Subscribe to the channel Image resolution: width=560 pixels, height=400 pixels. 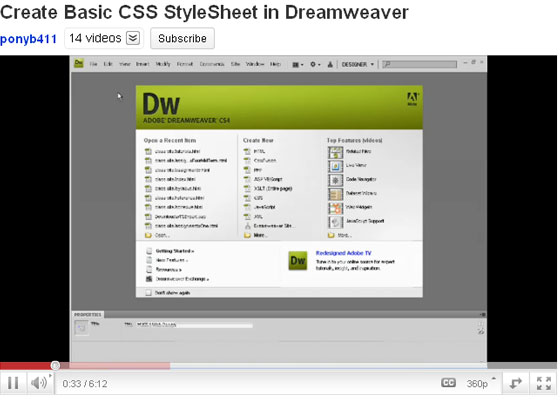coord(182,38)
